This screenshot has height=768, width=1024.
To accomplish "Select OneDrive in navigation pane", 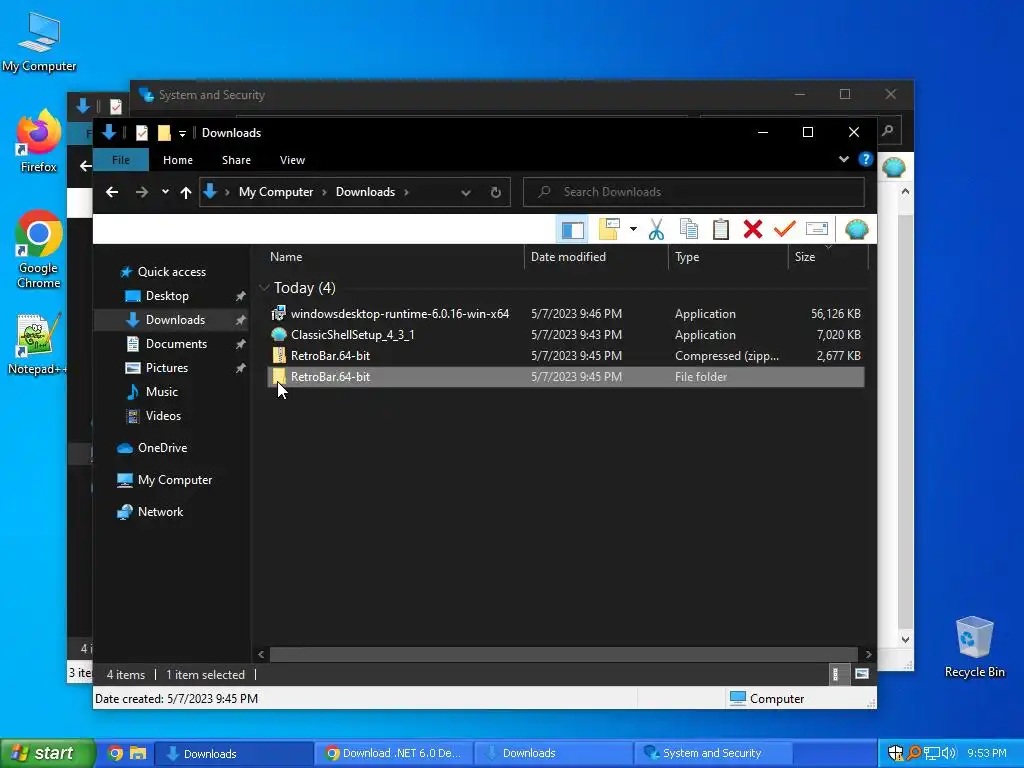I will pyautogui.click(x=162, y=447).
